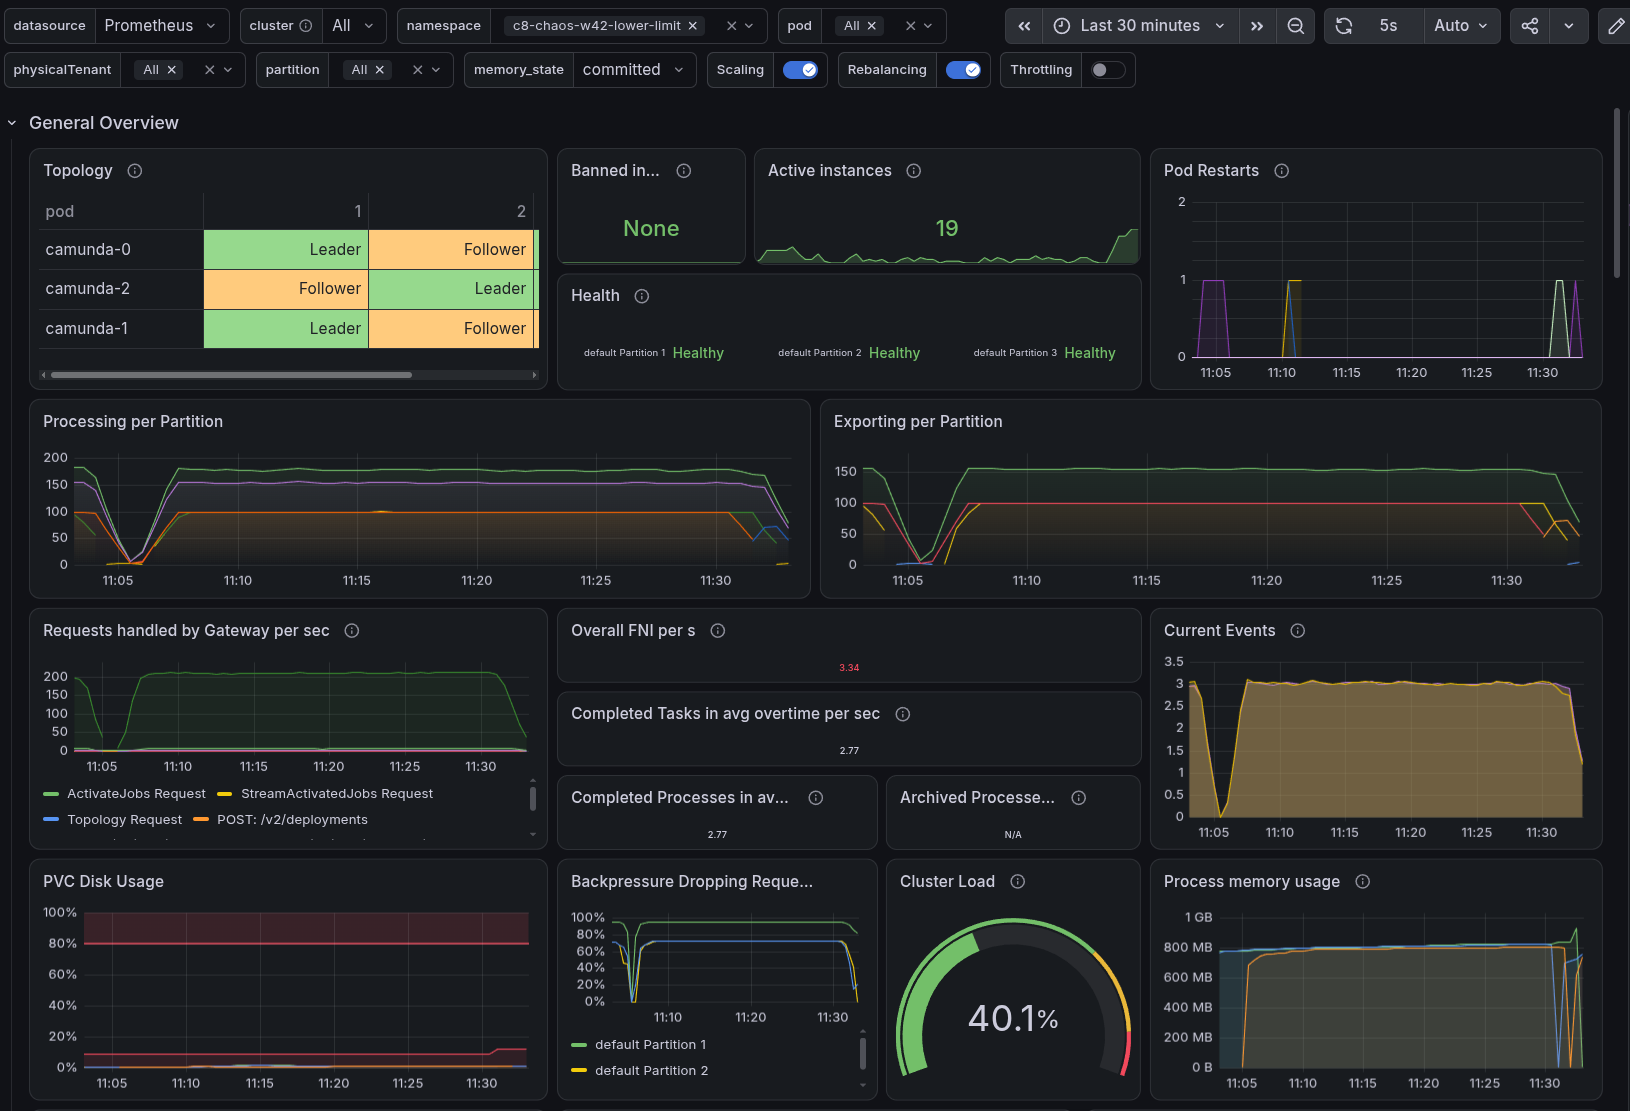Open the cluster All dropdown
Image resolution: width=1630 pixels, height=1111 pixels.
(x=354, y=26)
